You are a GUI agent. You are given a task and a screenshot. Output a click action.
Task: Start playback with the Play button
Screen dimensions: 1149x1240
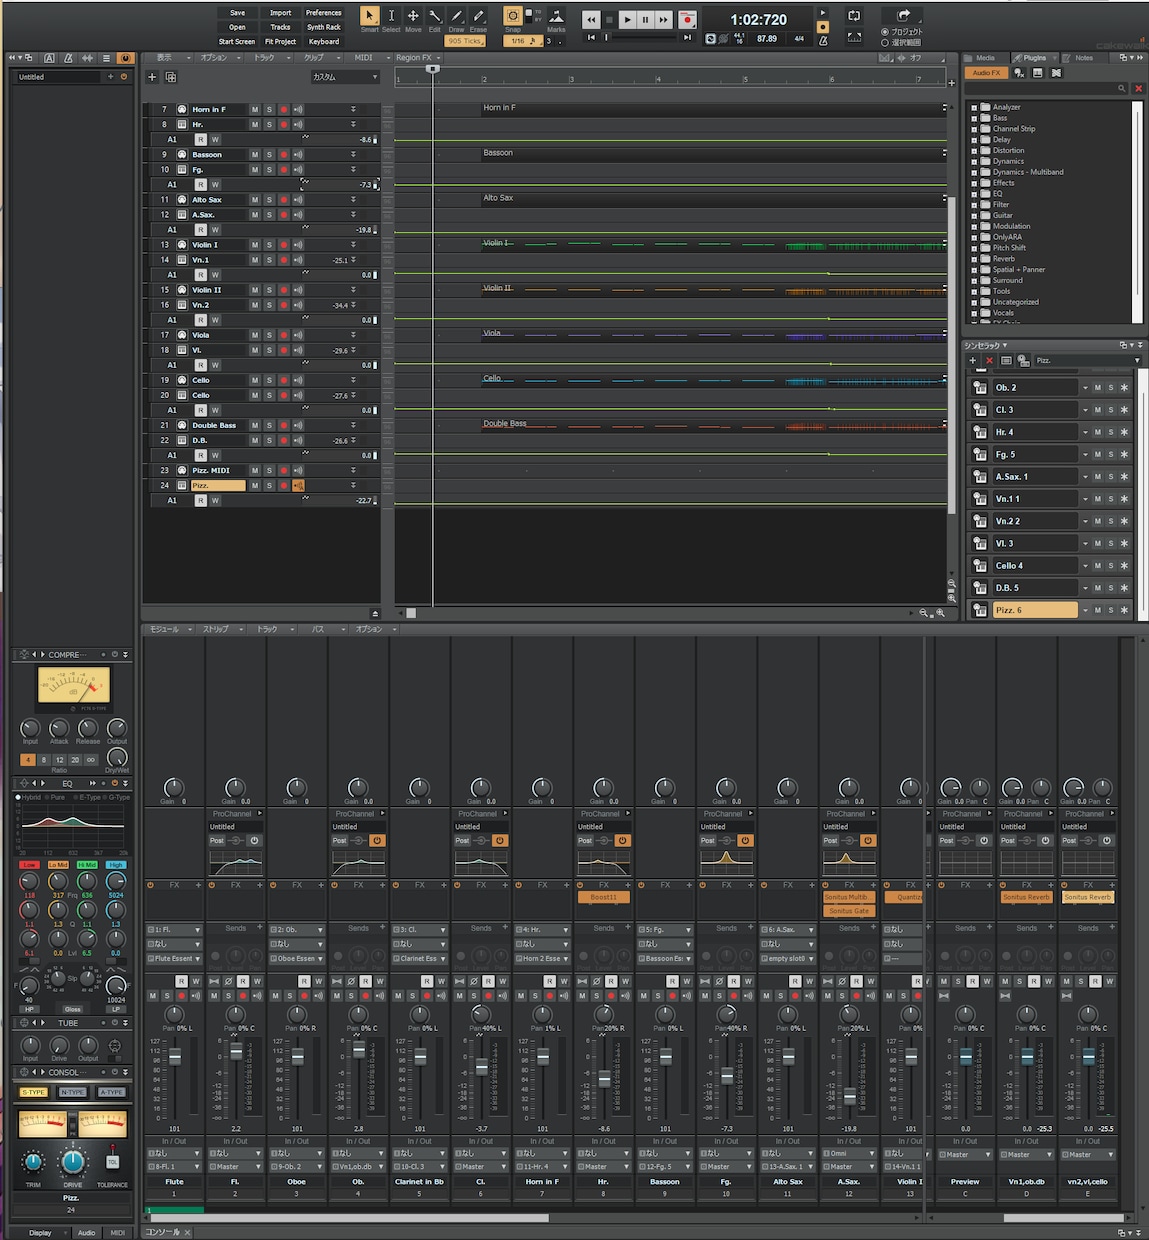click(x=627, y=19)
